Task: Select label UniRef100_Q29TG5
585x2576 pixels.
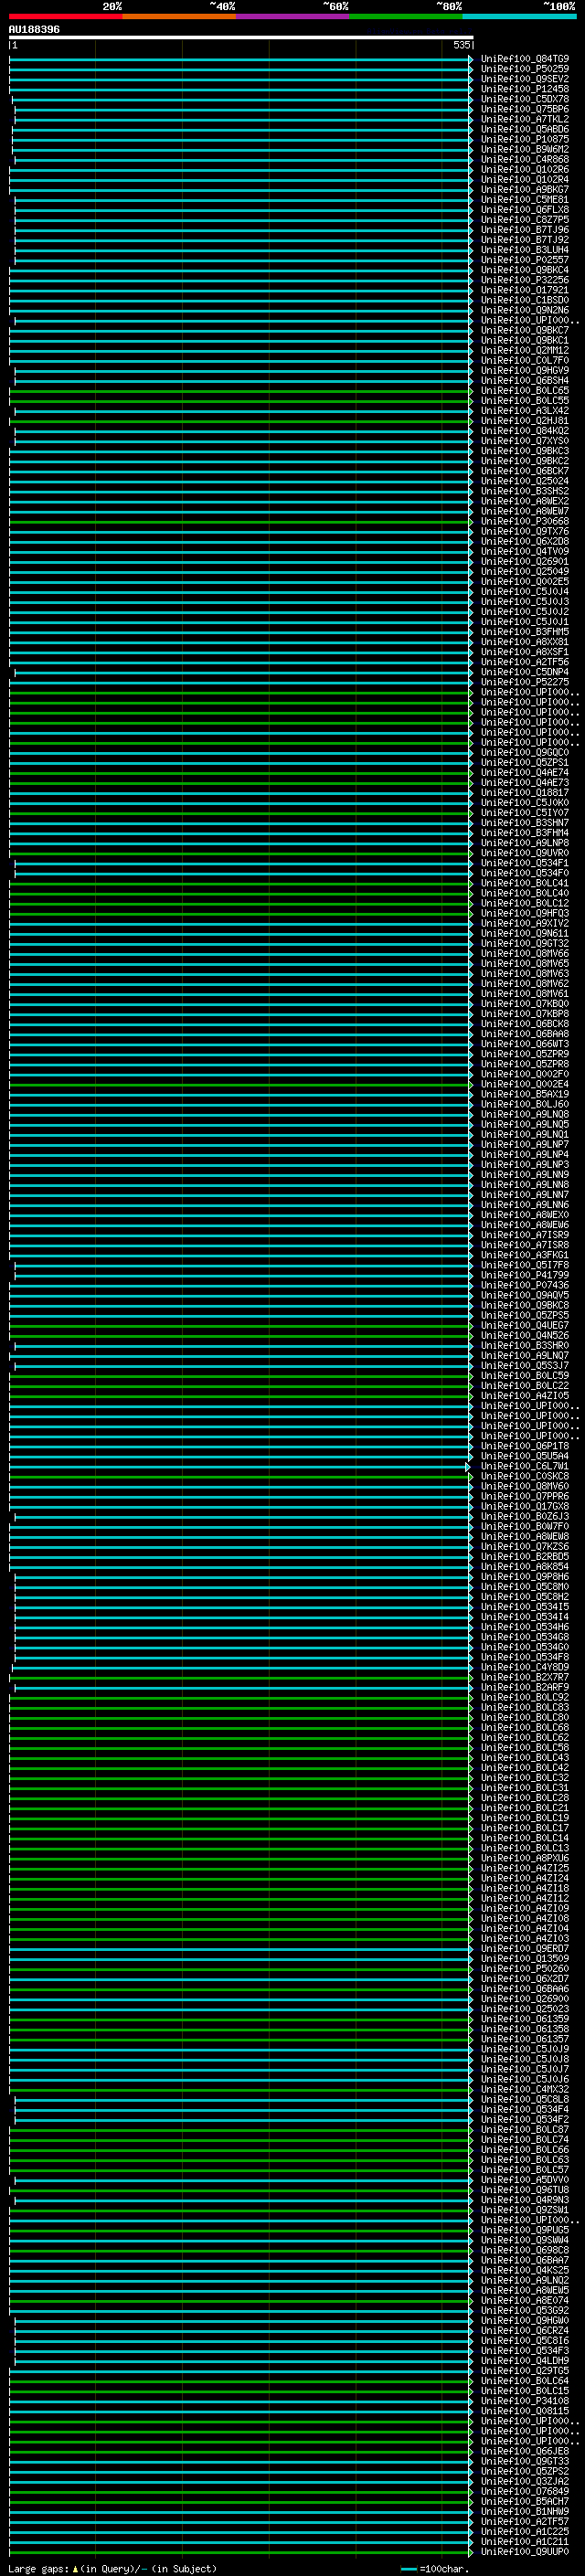Action: point(524,2371)
